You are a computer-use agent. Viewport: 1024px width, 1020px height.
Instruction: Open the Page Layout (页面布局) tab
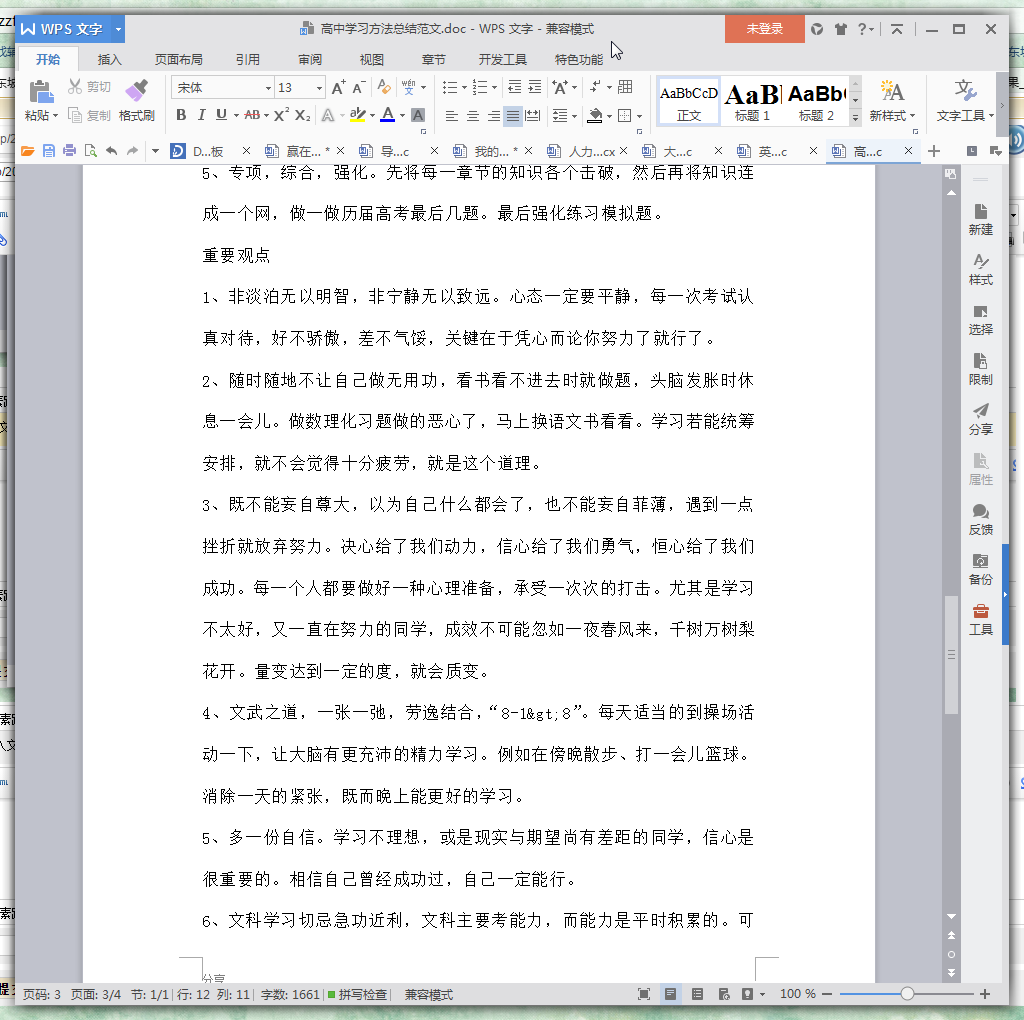click(x=178, y=59)
